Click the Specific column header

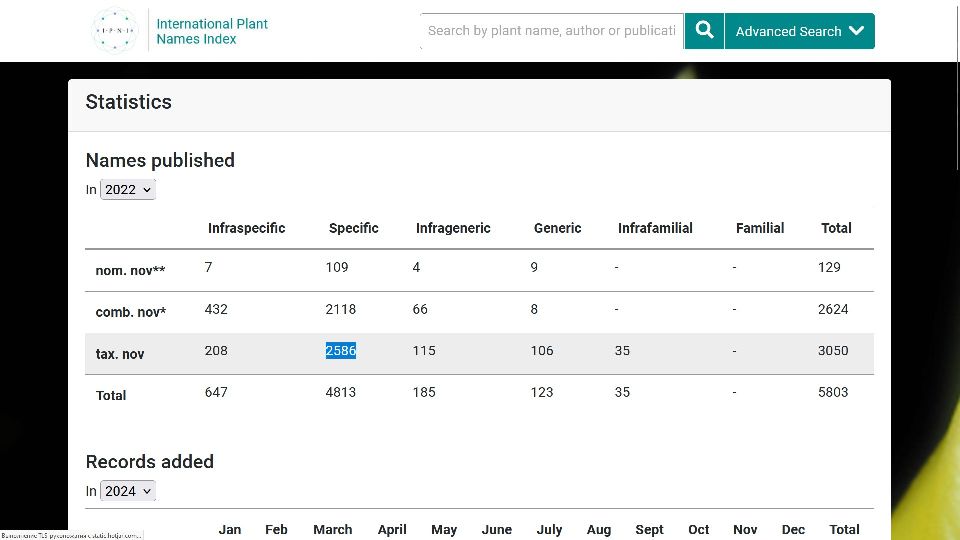click(x=353, y=228)
